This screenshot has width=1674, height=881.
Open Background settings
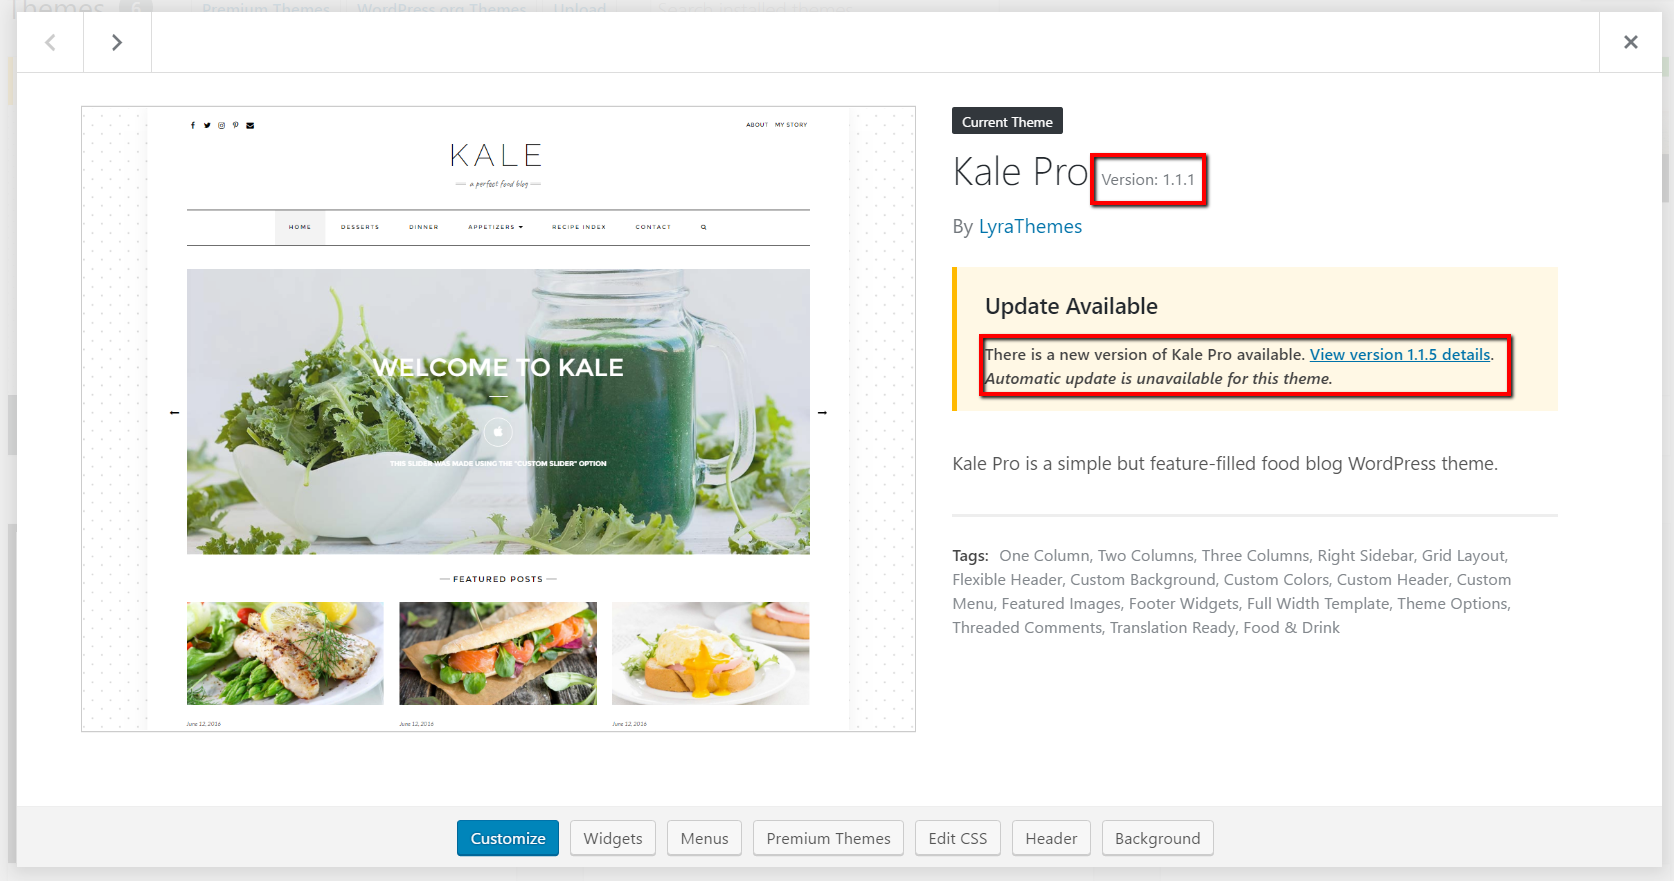click(x=1157, y=838)
